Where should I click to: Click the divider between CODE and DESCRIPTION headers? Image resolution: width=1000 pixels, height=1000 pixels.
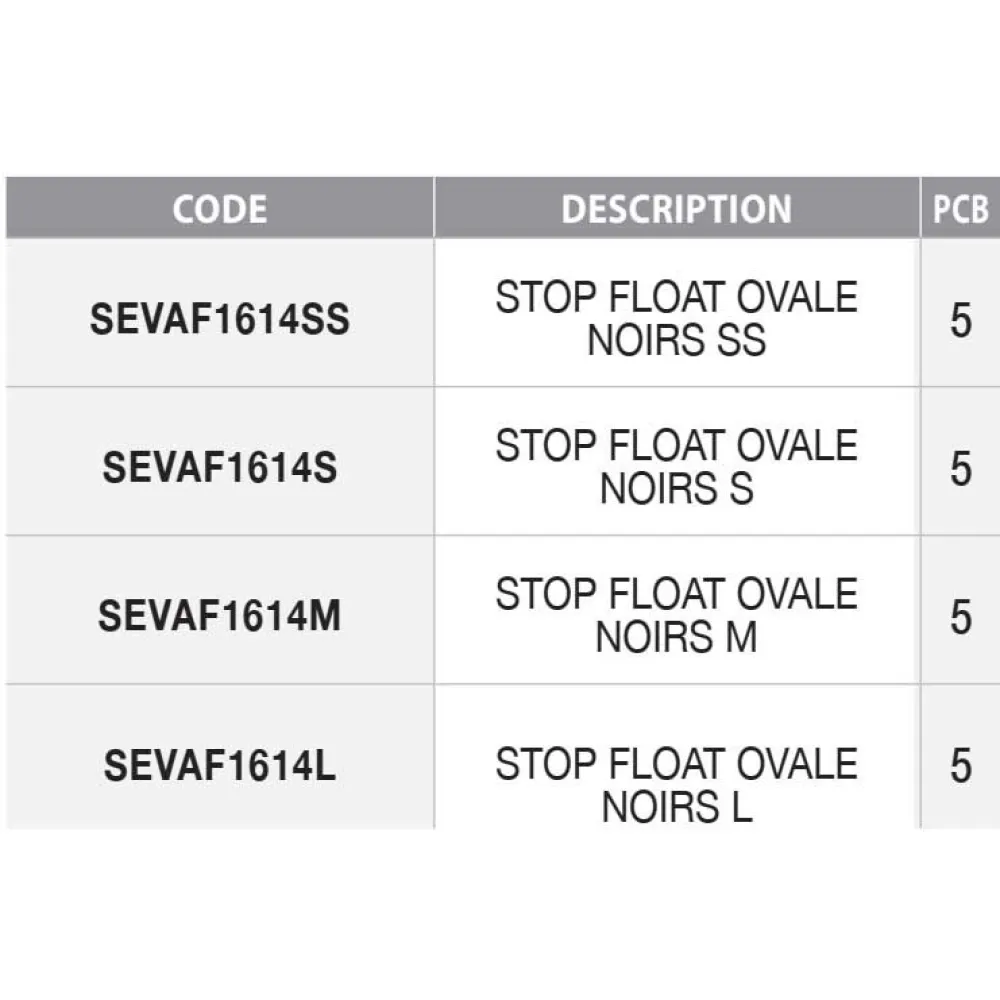point(434,209)
